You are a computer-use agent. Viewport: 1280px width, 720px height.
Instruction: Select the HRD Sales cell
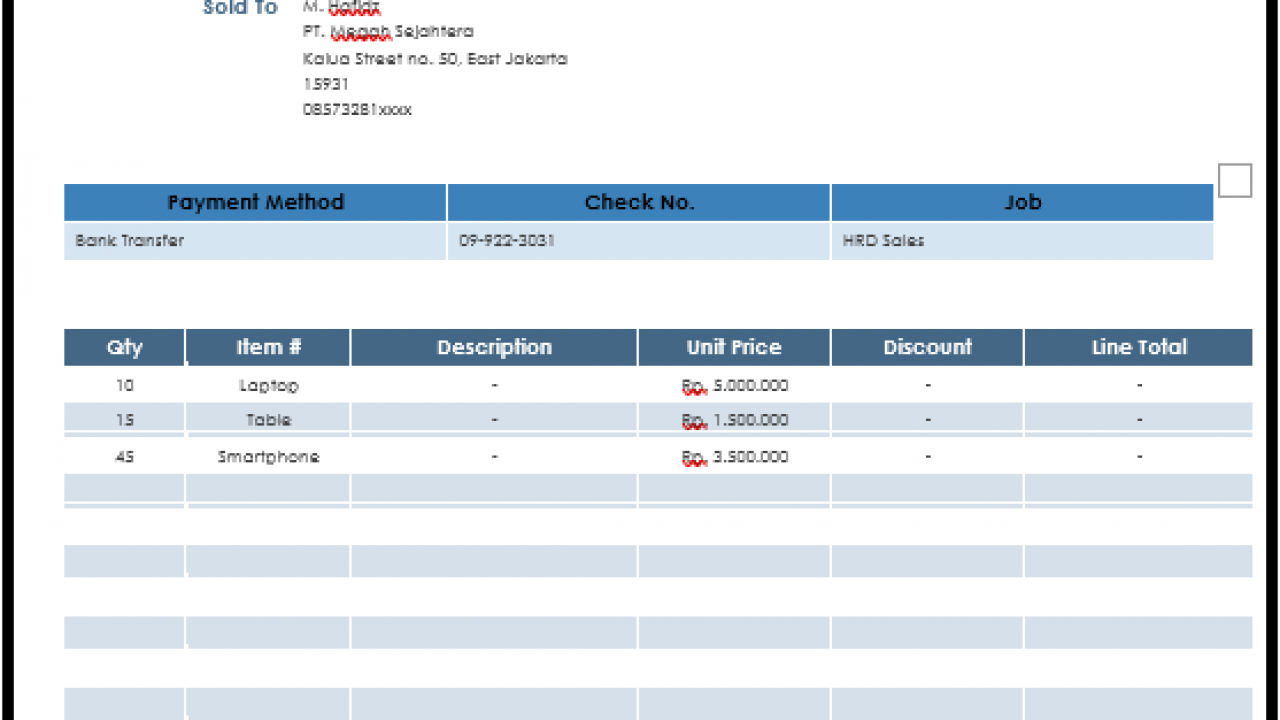pyautogui.click(x=1022, y=241)
